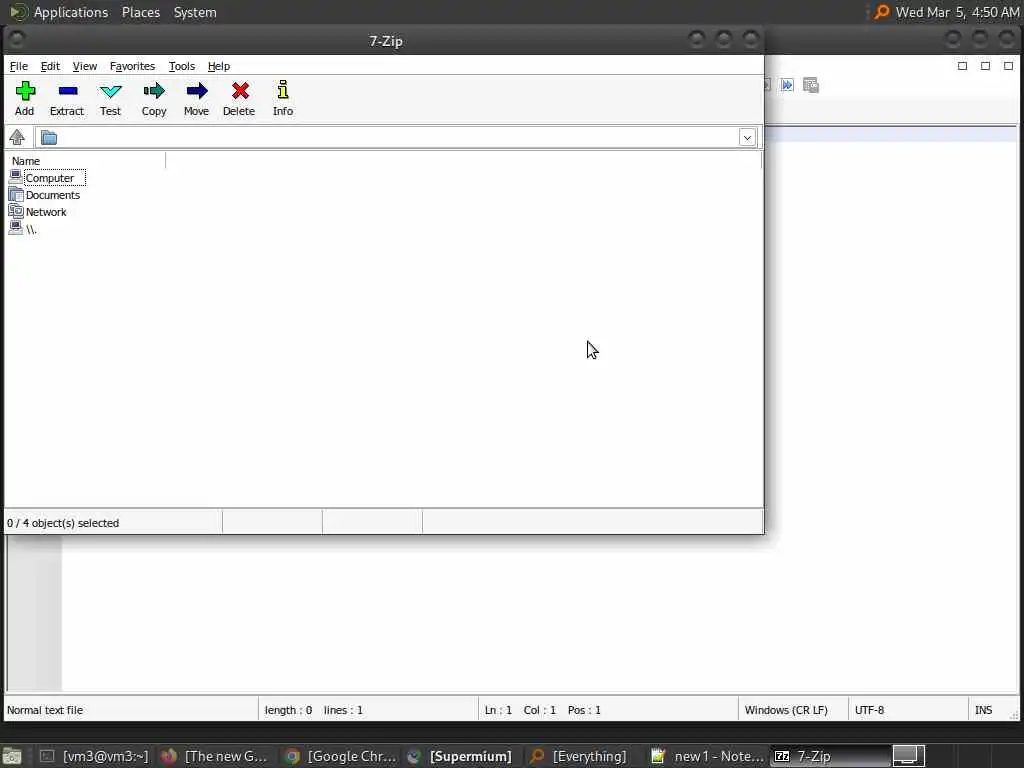1024x768 pixels.
Task: Click 'length : 0 lines : 1' in the status bar
Action: click(x=313, y=710)
